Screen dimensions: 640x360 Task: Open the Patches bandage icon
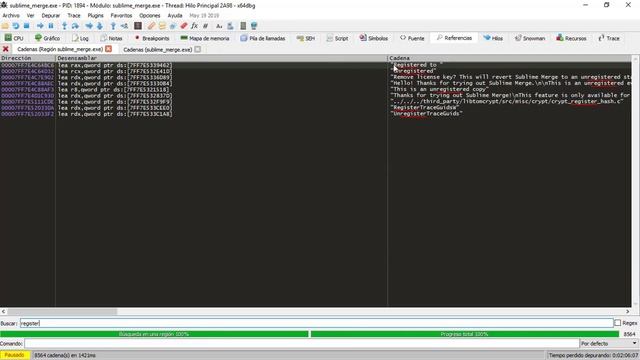(151, 26)
